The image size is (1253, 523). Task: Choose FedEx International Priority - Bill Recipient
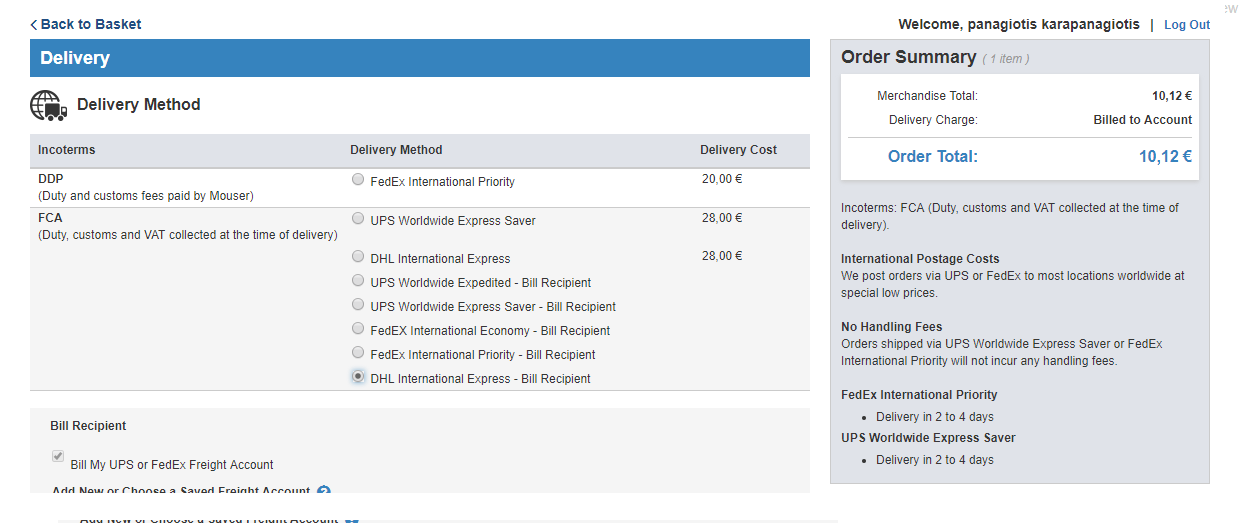358,353
